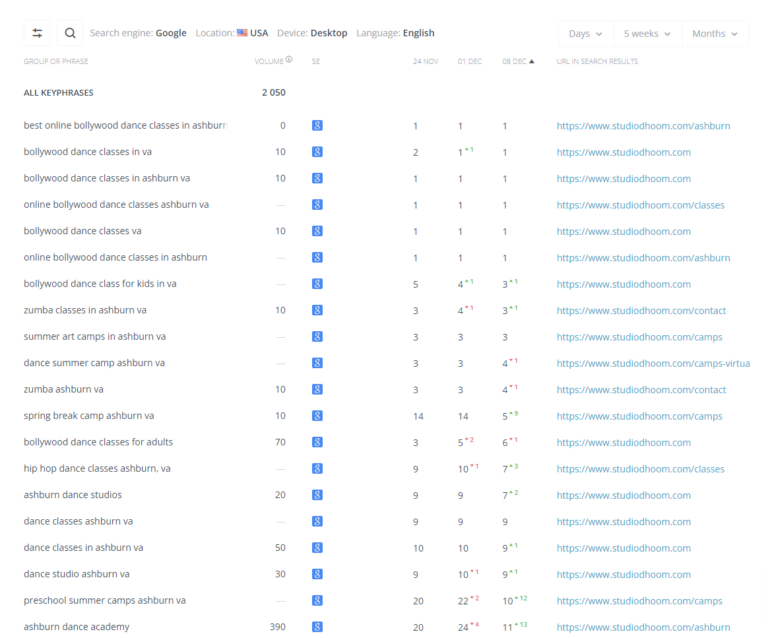This screenshot has width=768, height=638.
Task: Click the volume info icon
Action: pos(289,60)
